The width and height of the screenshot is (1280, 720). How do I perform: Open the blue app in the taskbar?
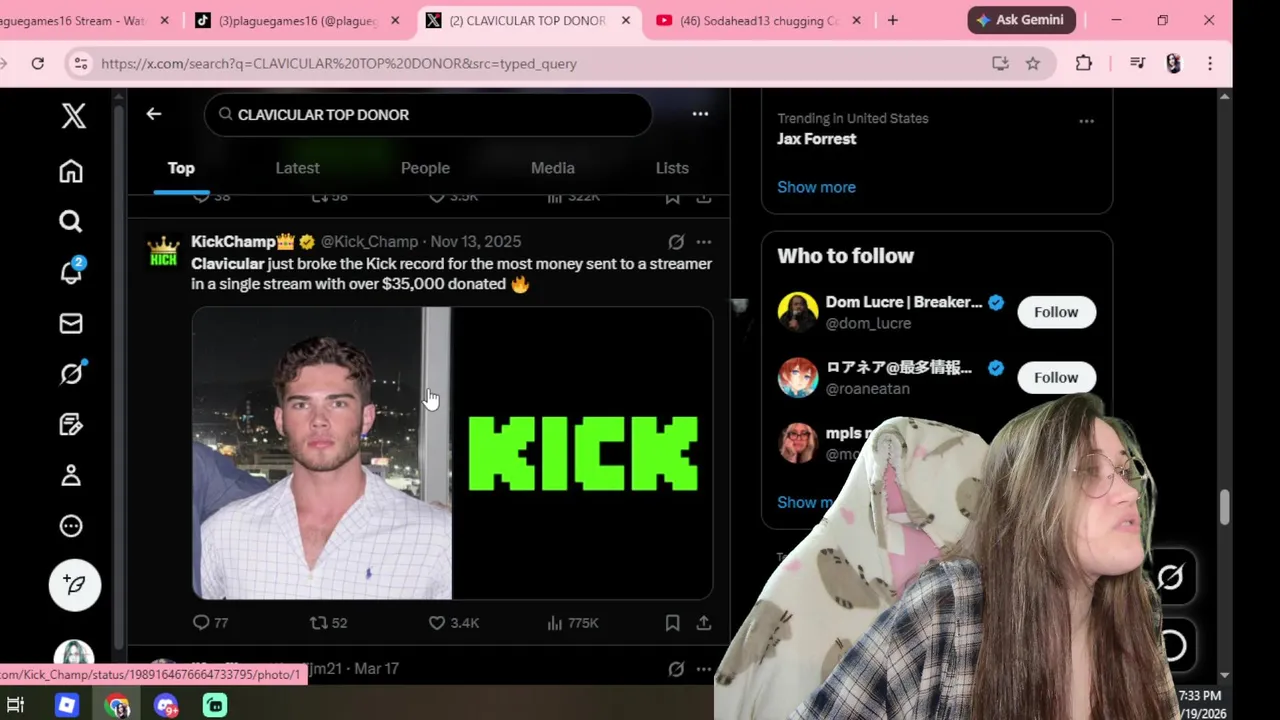pos(67,705)
